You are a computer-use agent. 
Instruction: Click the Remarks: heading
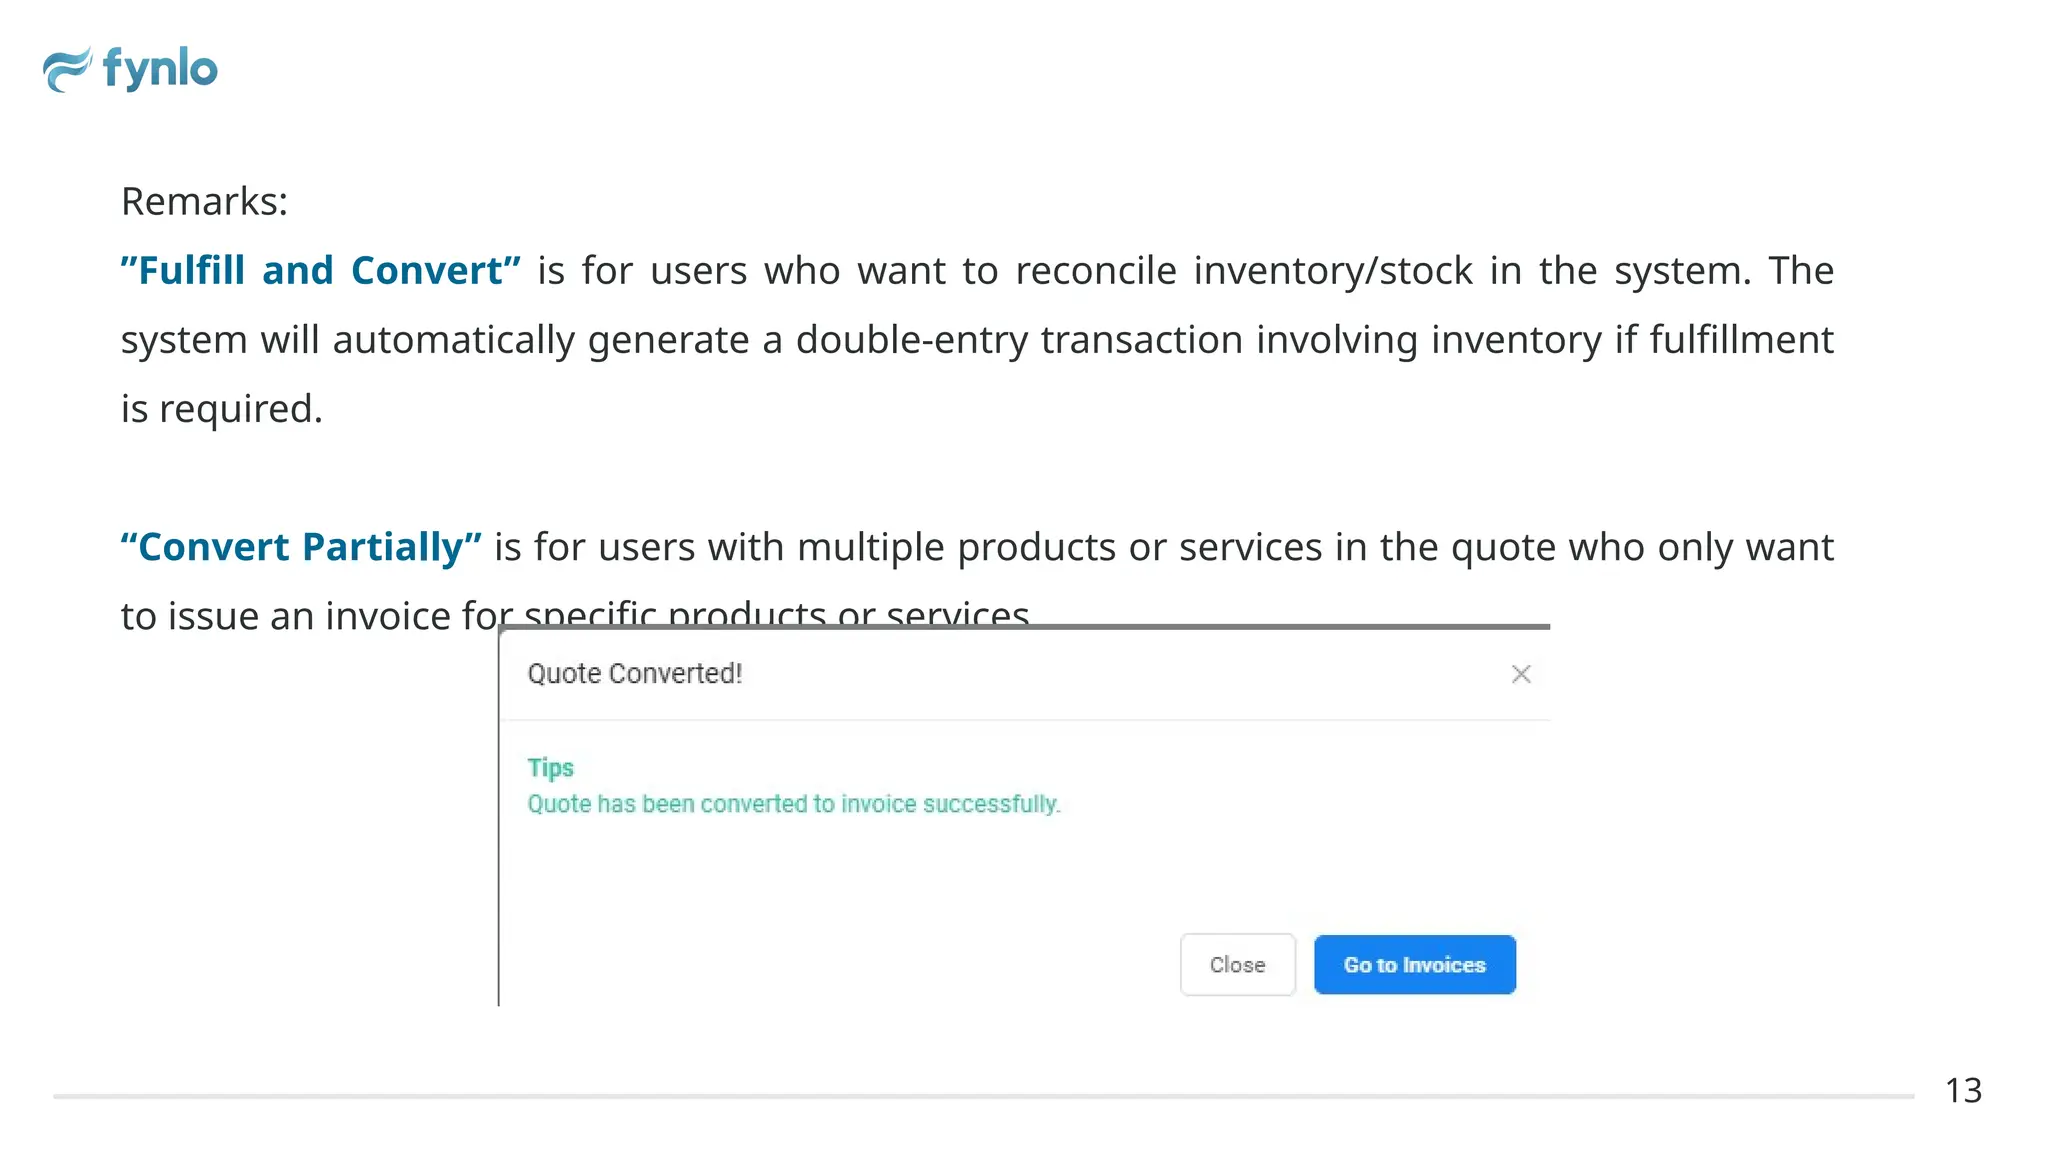(204, 202)
